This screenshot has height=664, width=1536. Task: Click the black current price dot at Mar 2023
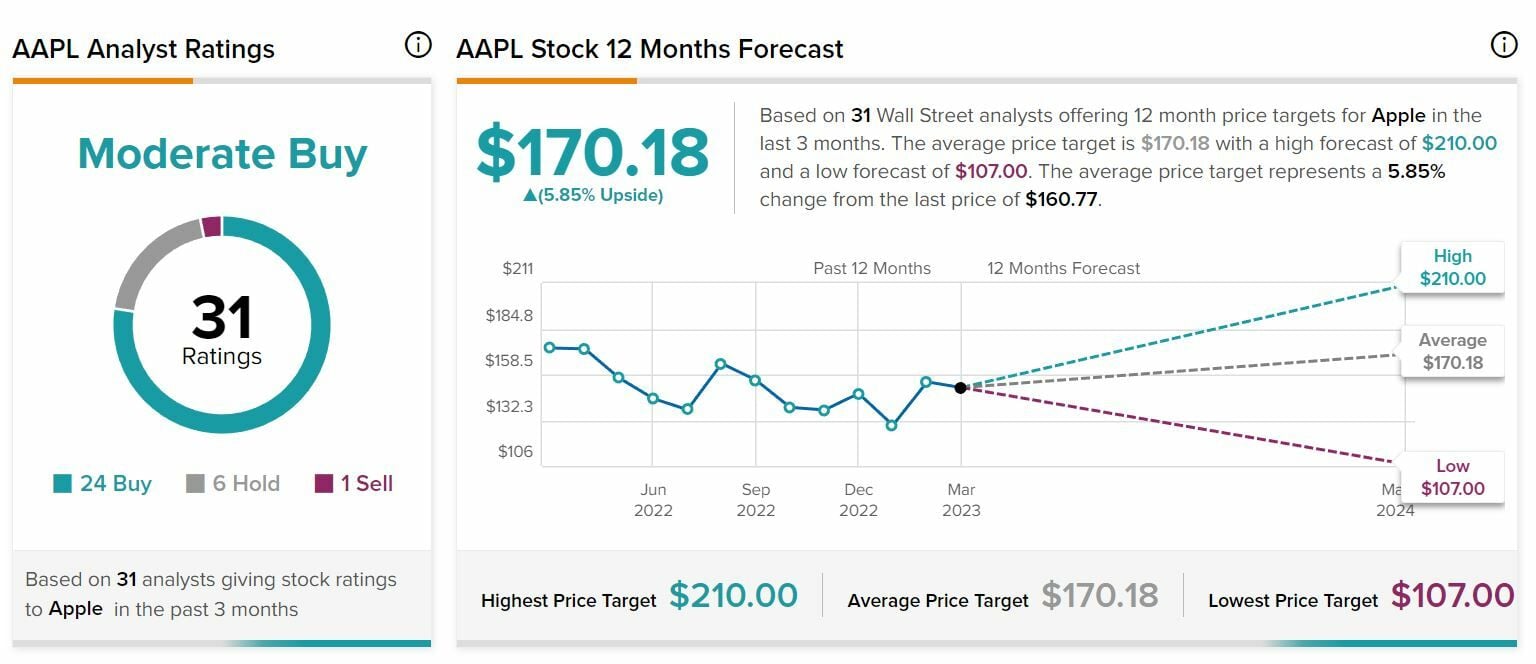tap(960, 387)
